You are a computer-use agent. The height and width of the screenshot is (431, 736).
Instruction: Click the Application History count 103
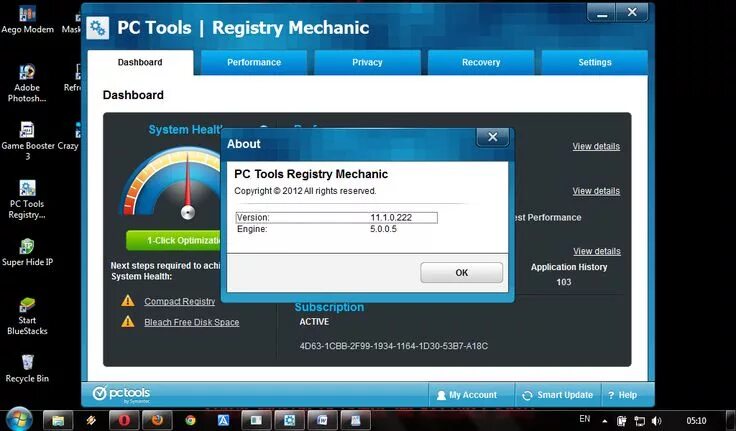pos(564,282)
